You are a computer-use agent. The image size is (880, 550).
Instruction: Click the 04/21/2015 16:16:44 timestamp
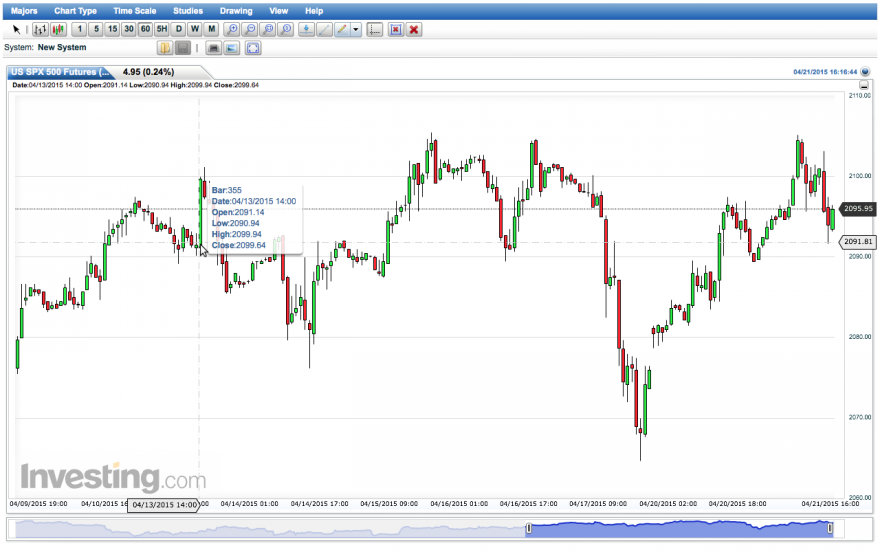pyautogui.click(x=825, y=72)
